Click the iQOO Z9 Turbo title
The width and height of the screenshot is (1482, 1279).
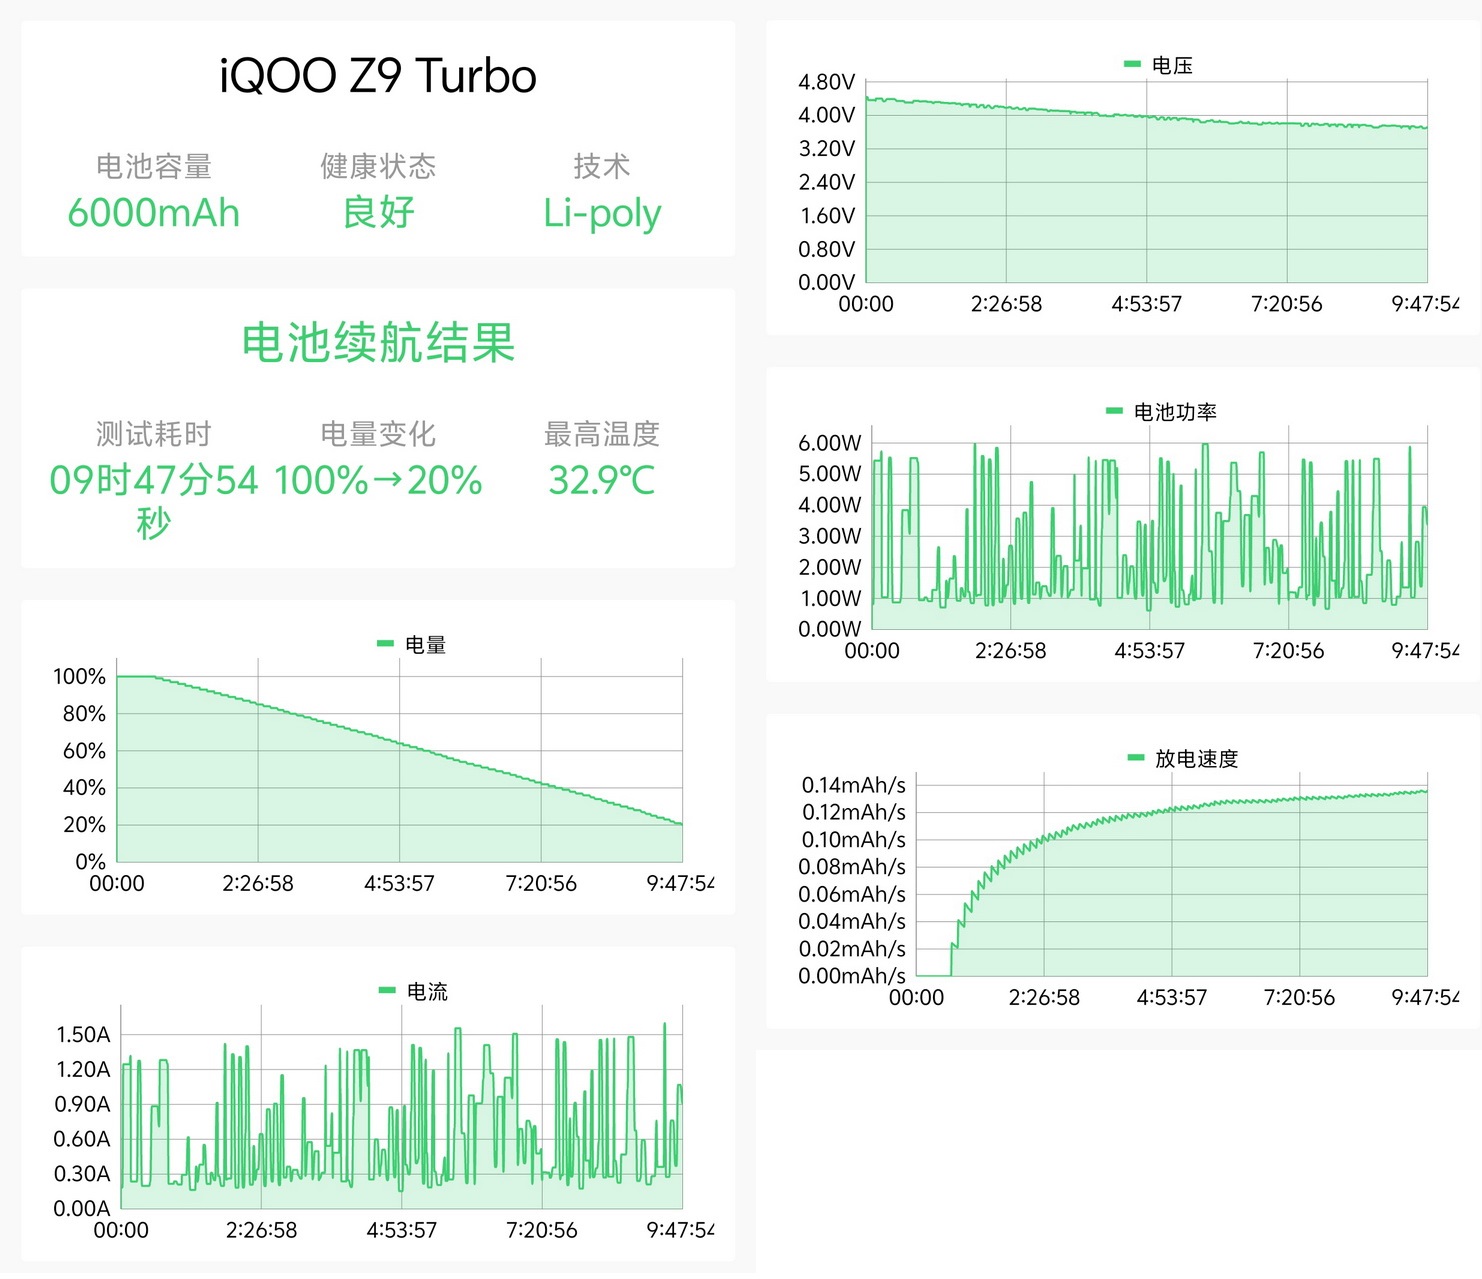(x=378, y=76)
